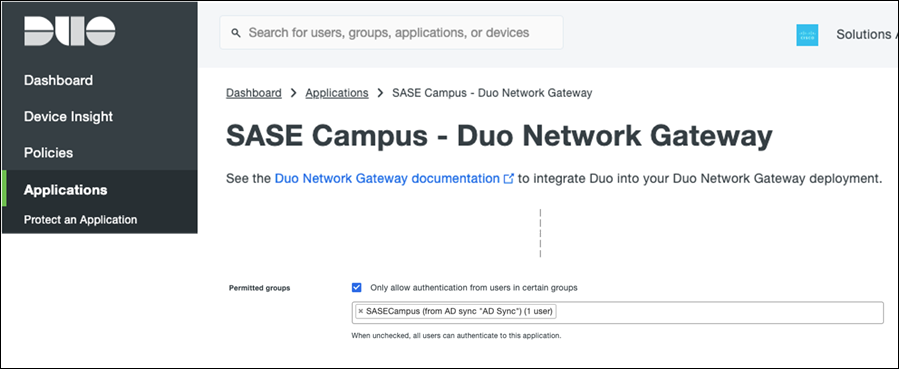
Task: Open Protect an Application submenu item
Action: (80, 219)
